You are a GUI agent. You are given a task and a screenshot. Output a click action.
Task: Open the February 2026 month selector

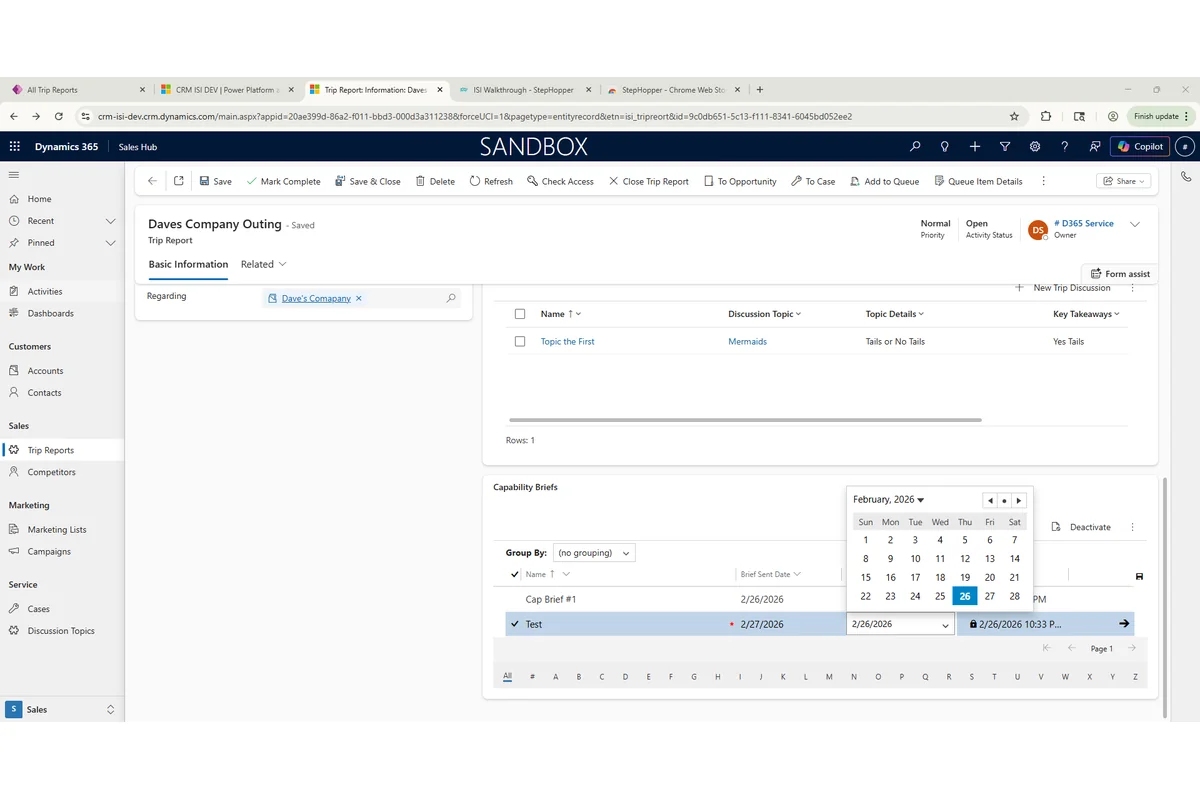888,499
